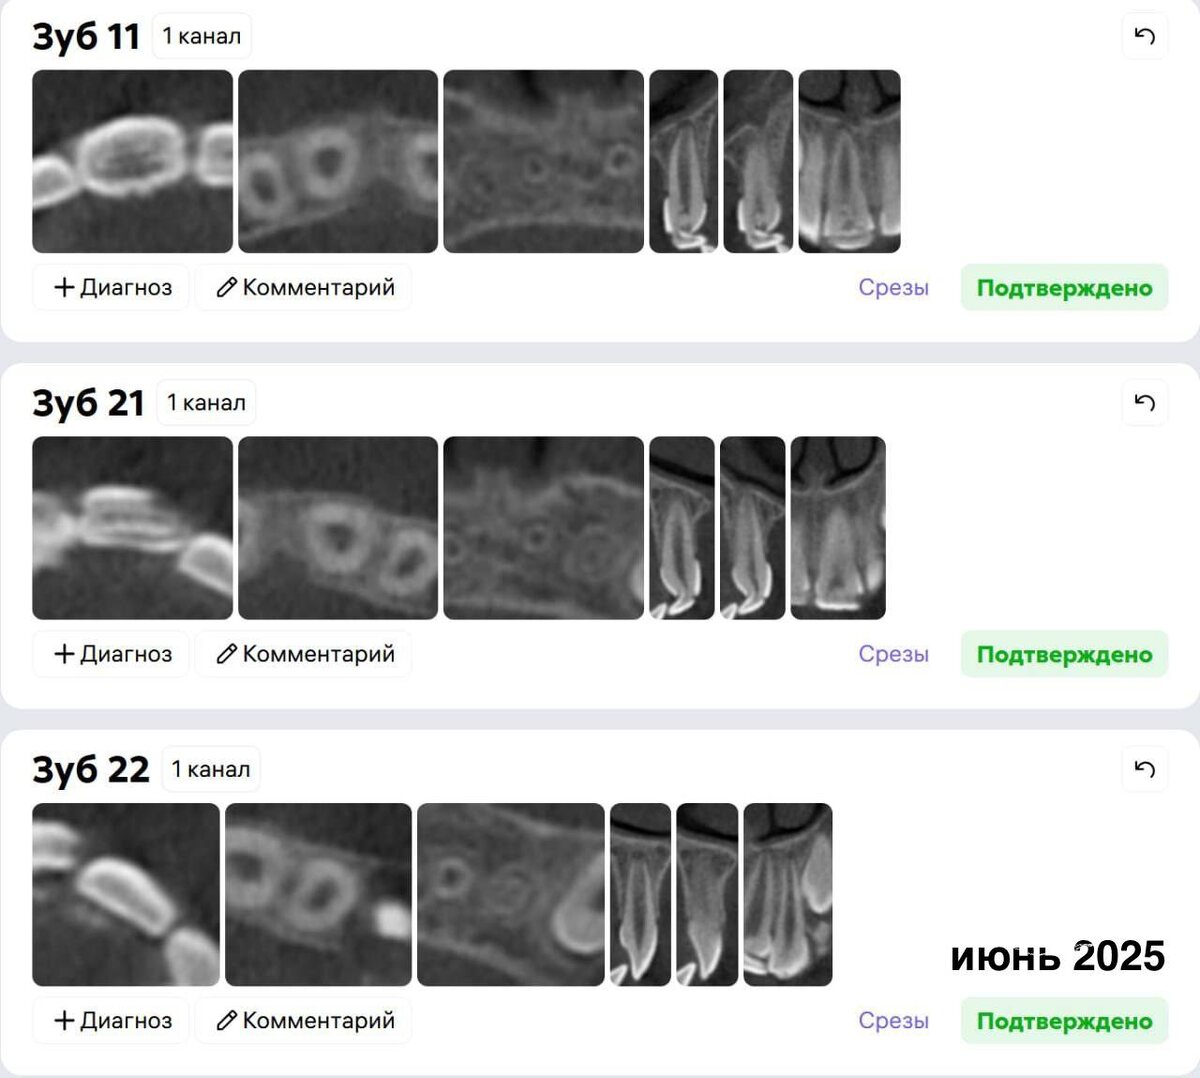This screenshot has height=1078, width=1200.
Task: Open the first axial slice thumbnail of Зуб 11
Action: [x=132, y=161]
